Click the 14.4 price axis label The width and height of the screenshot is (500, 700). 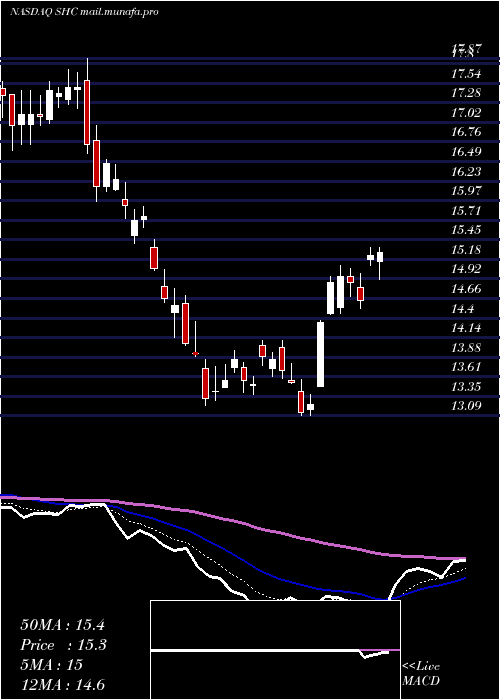[463, 308]
